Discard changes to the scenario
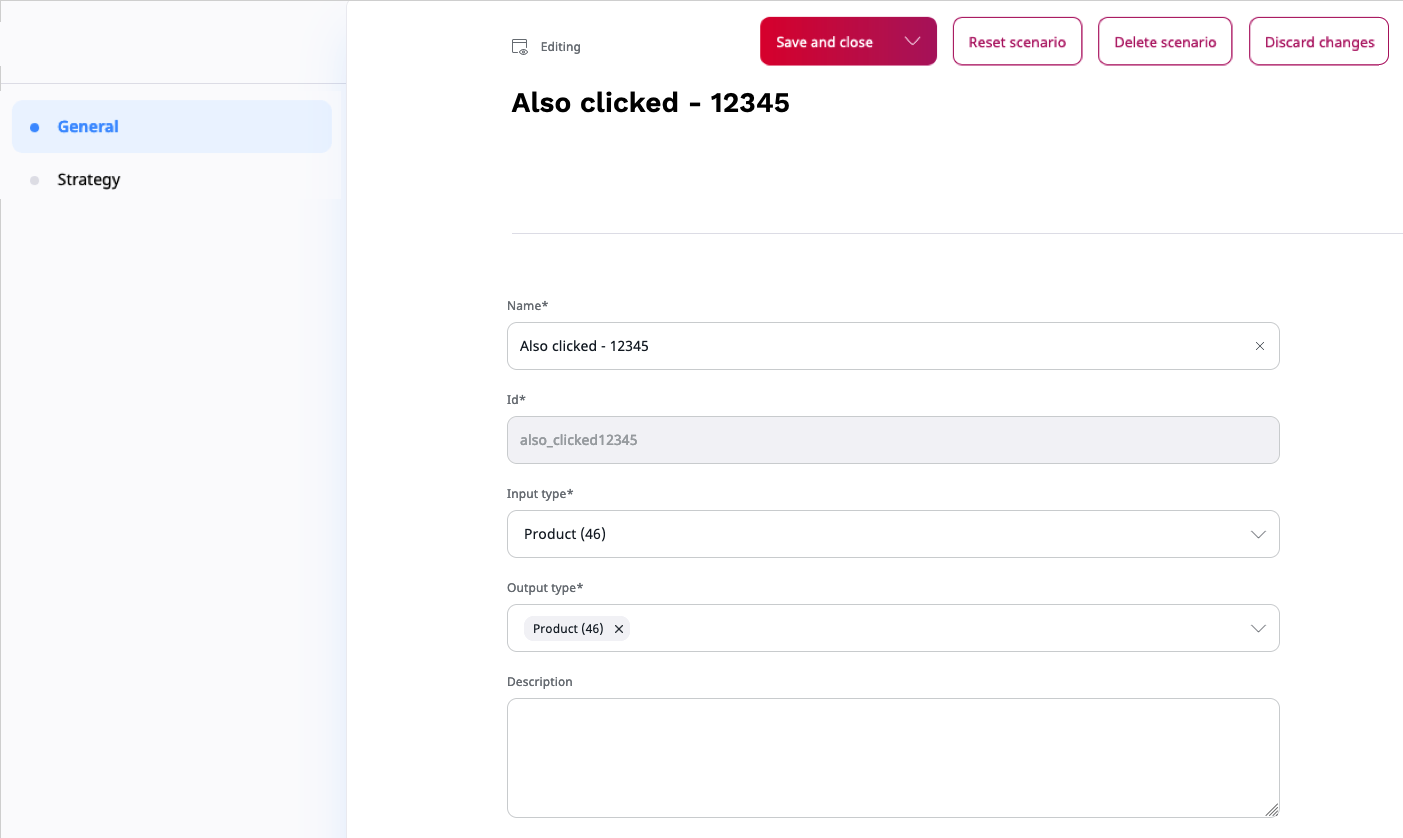This screenshot has height=838, width=1403. pos(1319,42)
